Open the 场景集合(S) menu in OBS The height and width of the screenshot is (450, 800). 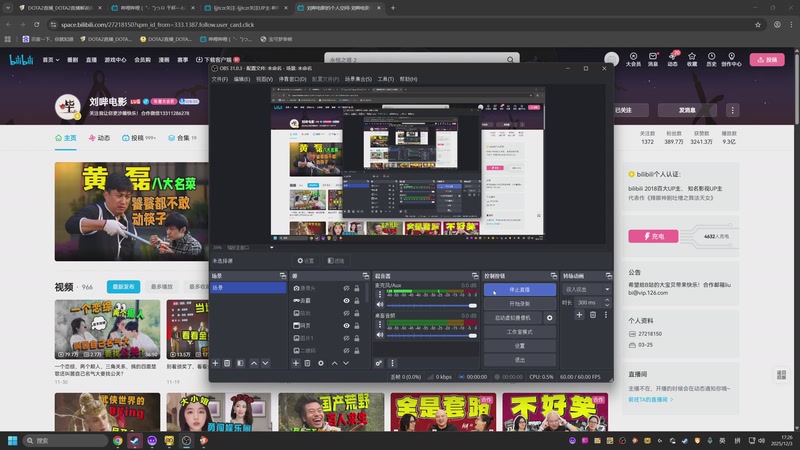(x=358, y=79)
